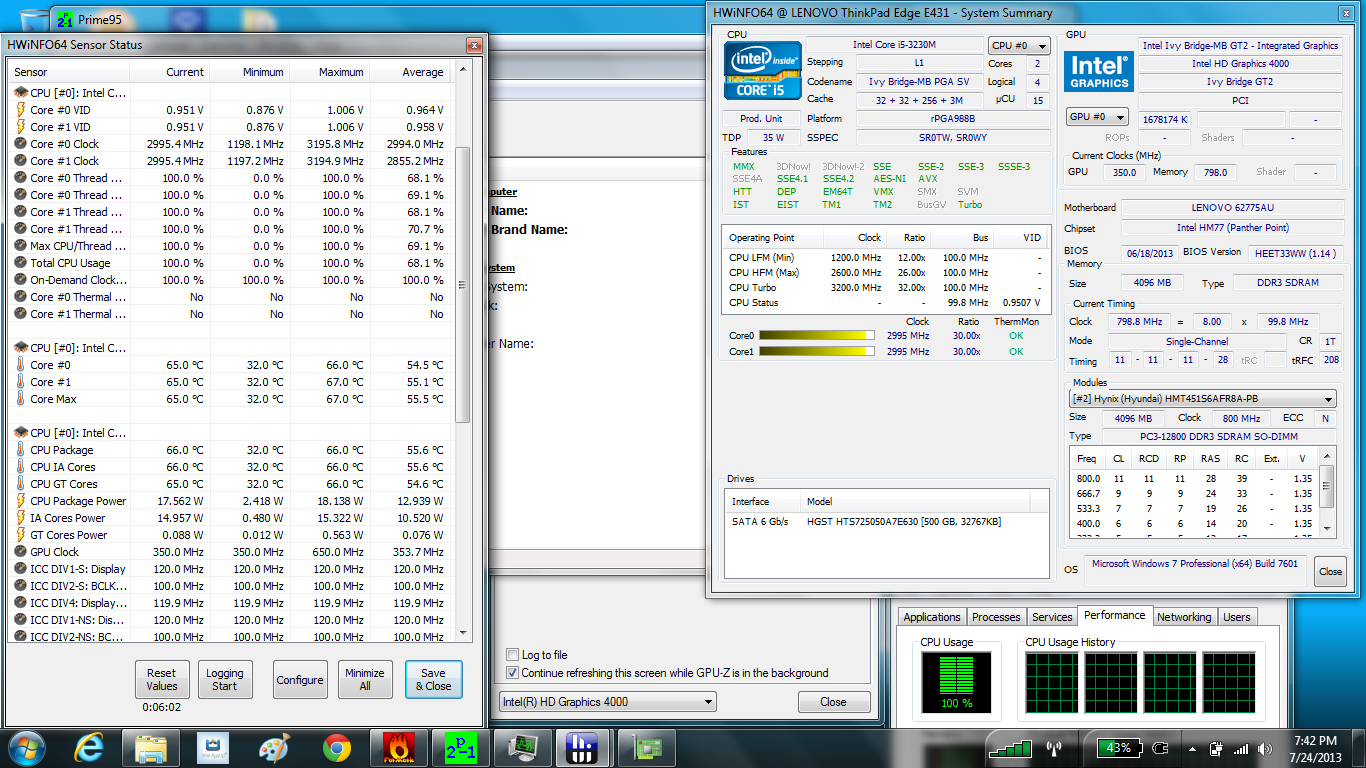Click the battery 43% tray indicator
The image size is (1366, 768).
1119,747
